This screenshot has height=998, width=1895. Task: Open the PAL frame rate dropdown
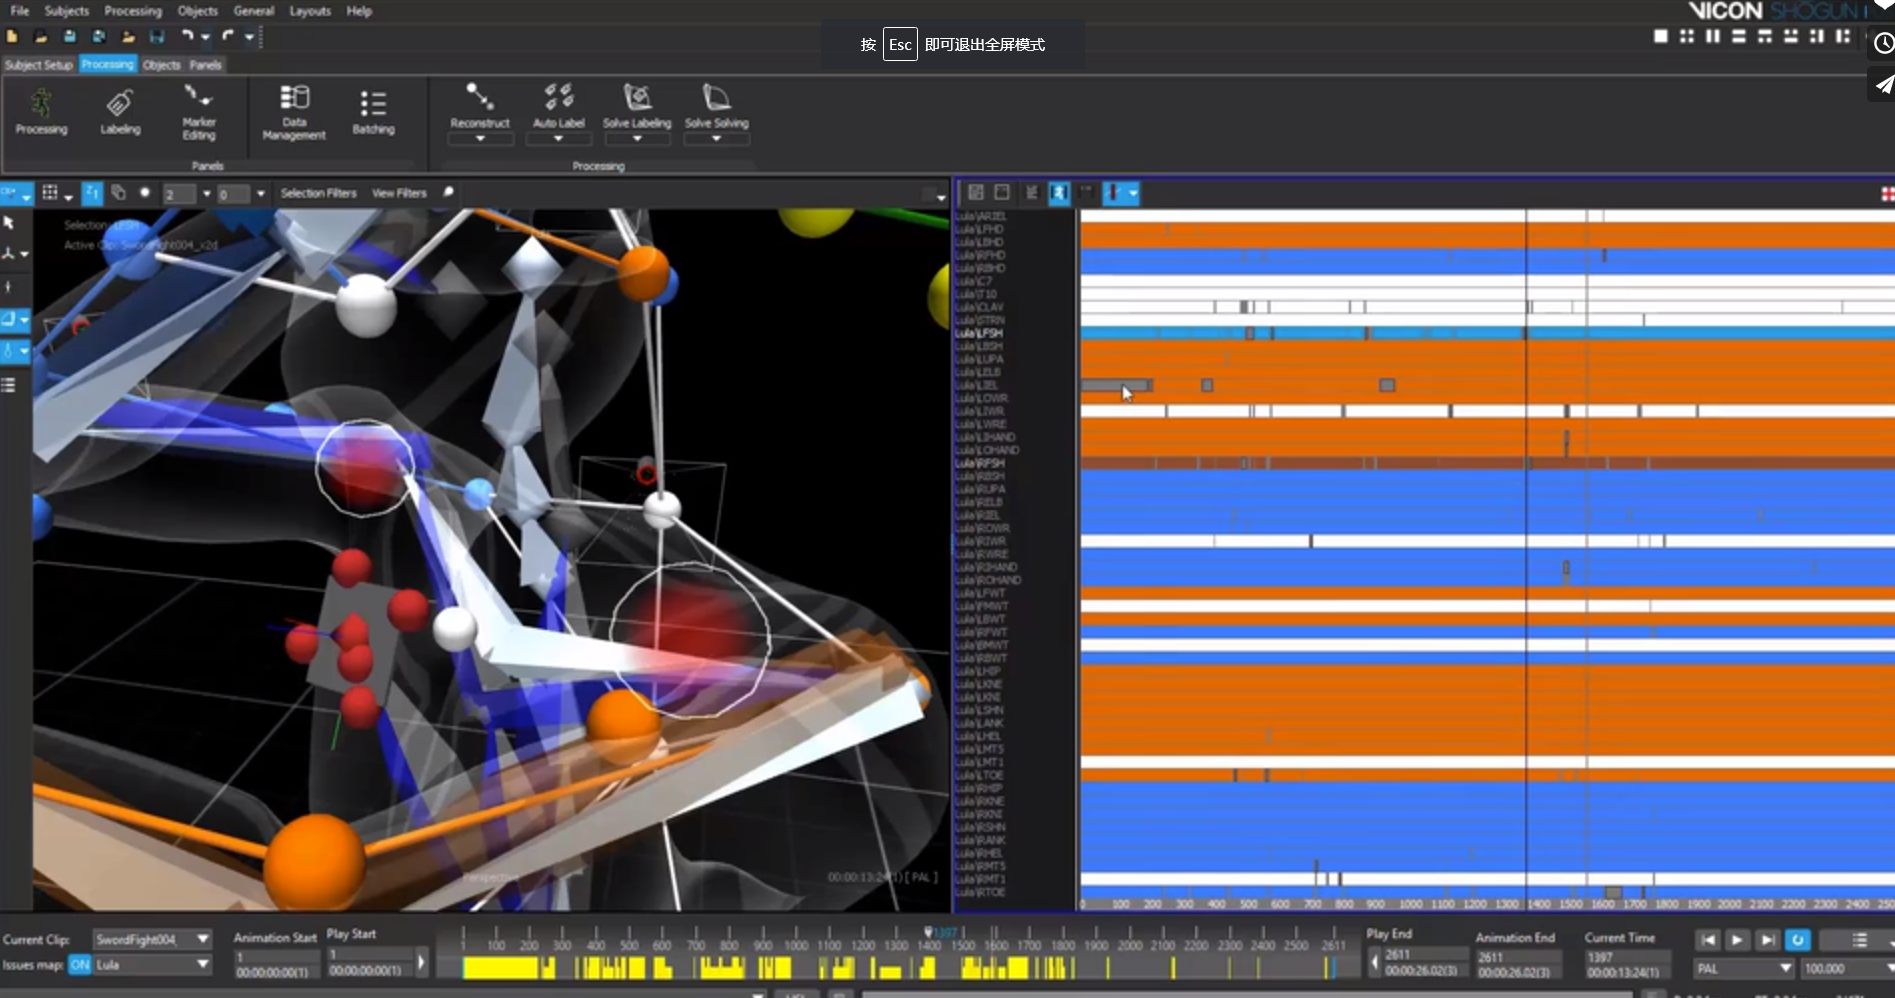tap(1785, 968)
